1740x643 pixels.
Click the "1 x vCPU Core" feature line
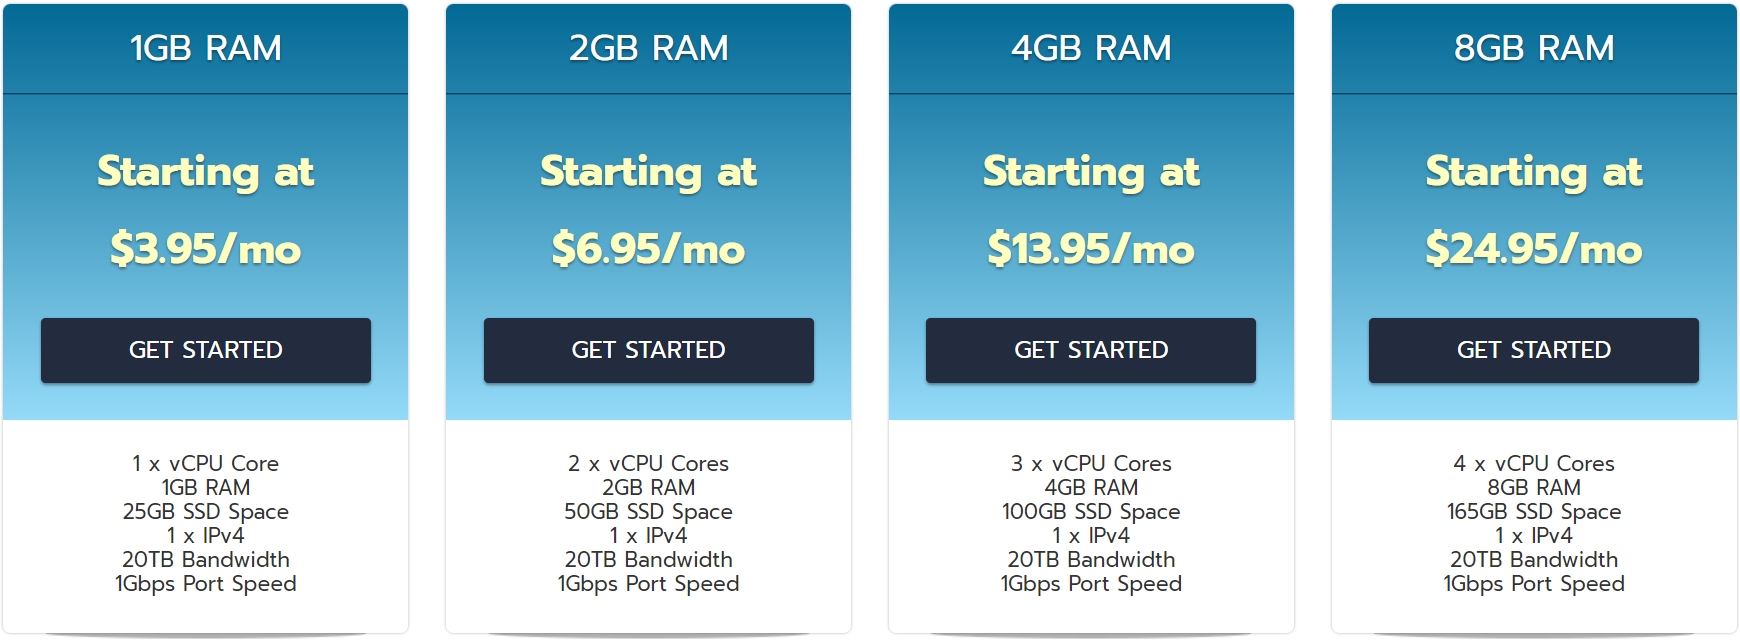tap(205, 464)
